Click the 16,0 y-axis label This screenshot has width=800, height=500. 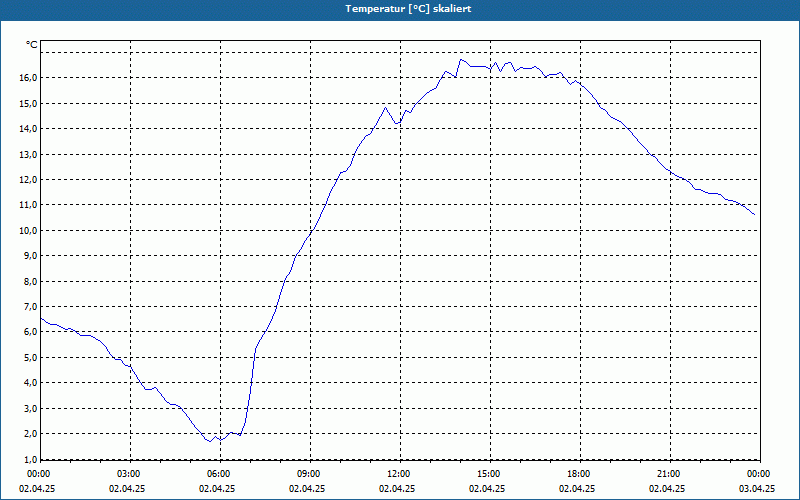pos(28,78)
